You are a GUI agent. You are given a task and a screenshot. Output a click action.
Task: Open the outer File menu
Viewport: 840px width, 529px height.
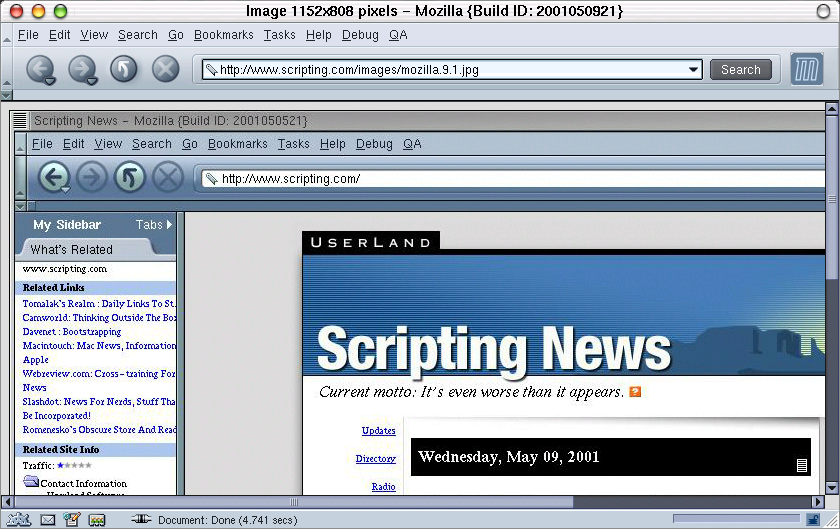coord(28,35)
